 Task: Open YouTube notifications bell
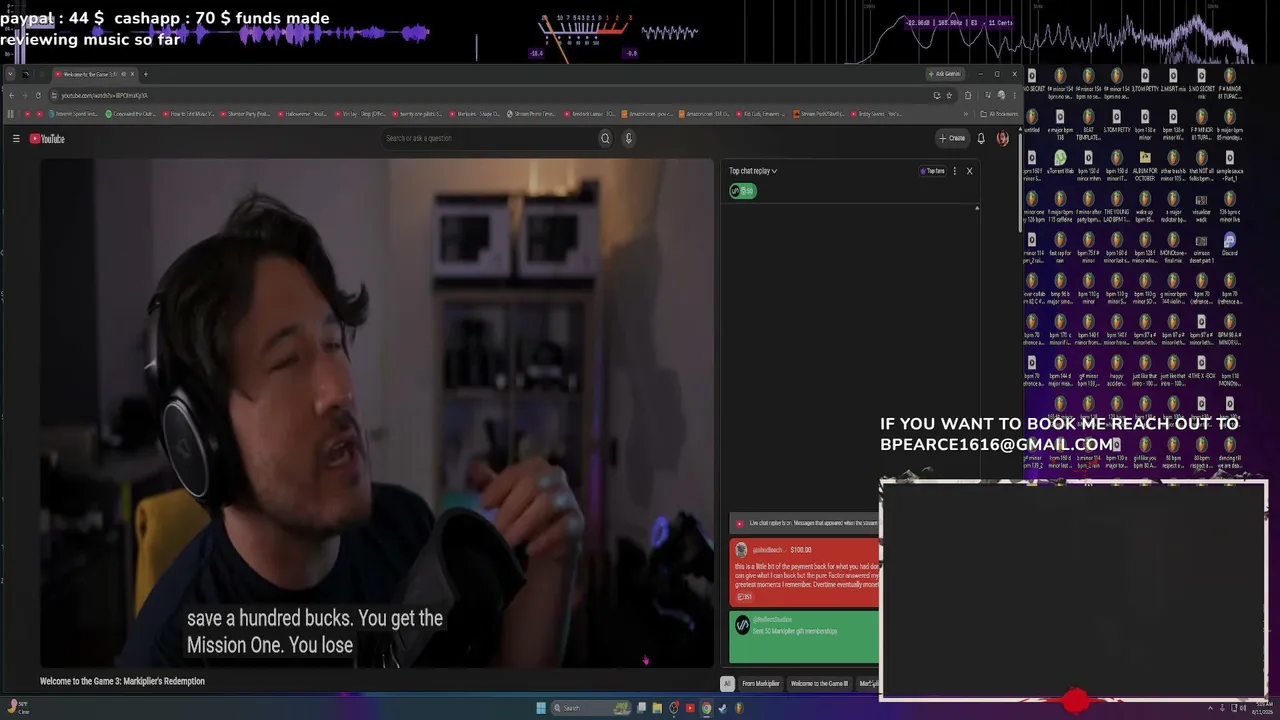981,139
